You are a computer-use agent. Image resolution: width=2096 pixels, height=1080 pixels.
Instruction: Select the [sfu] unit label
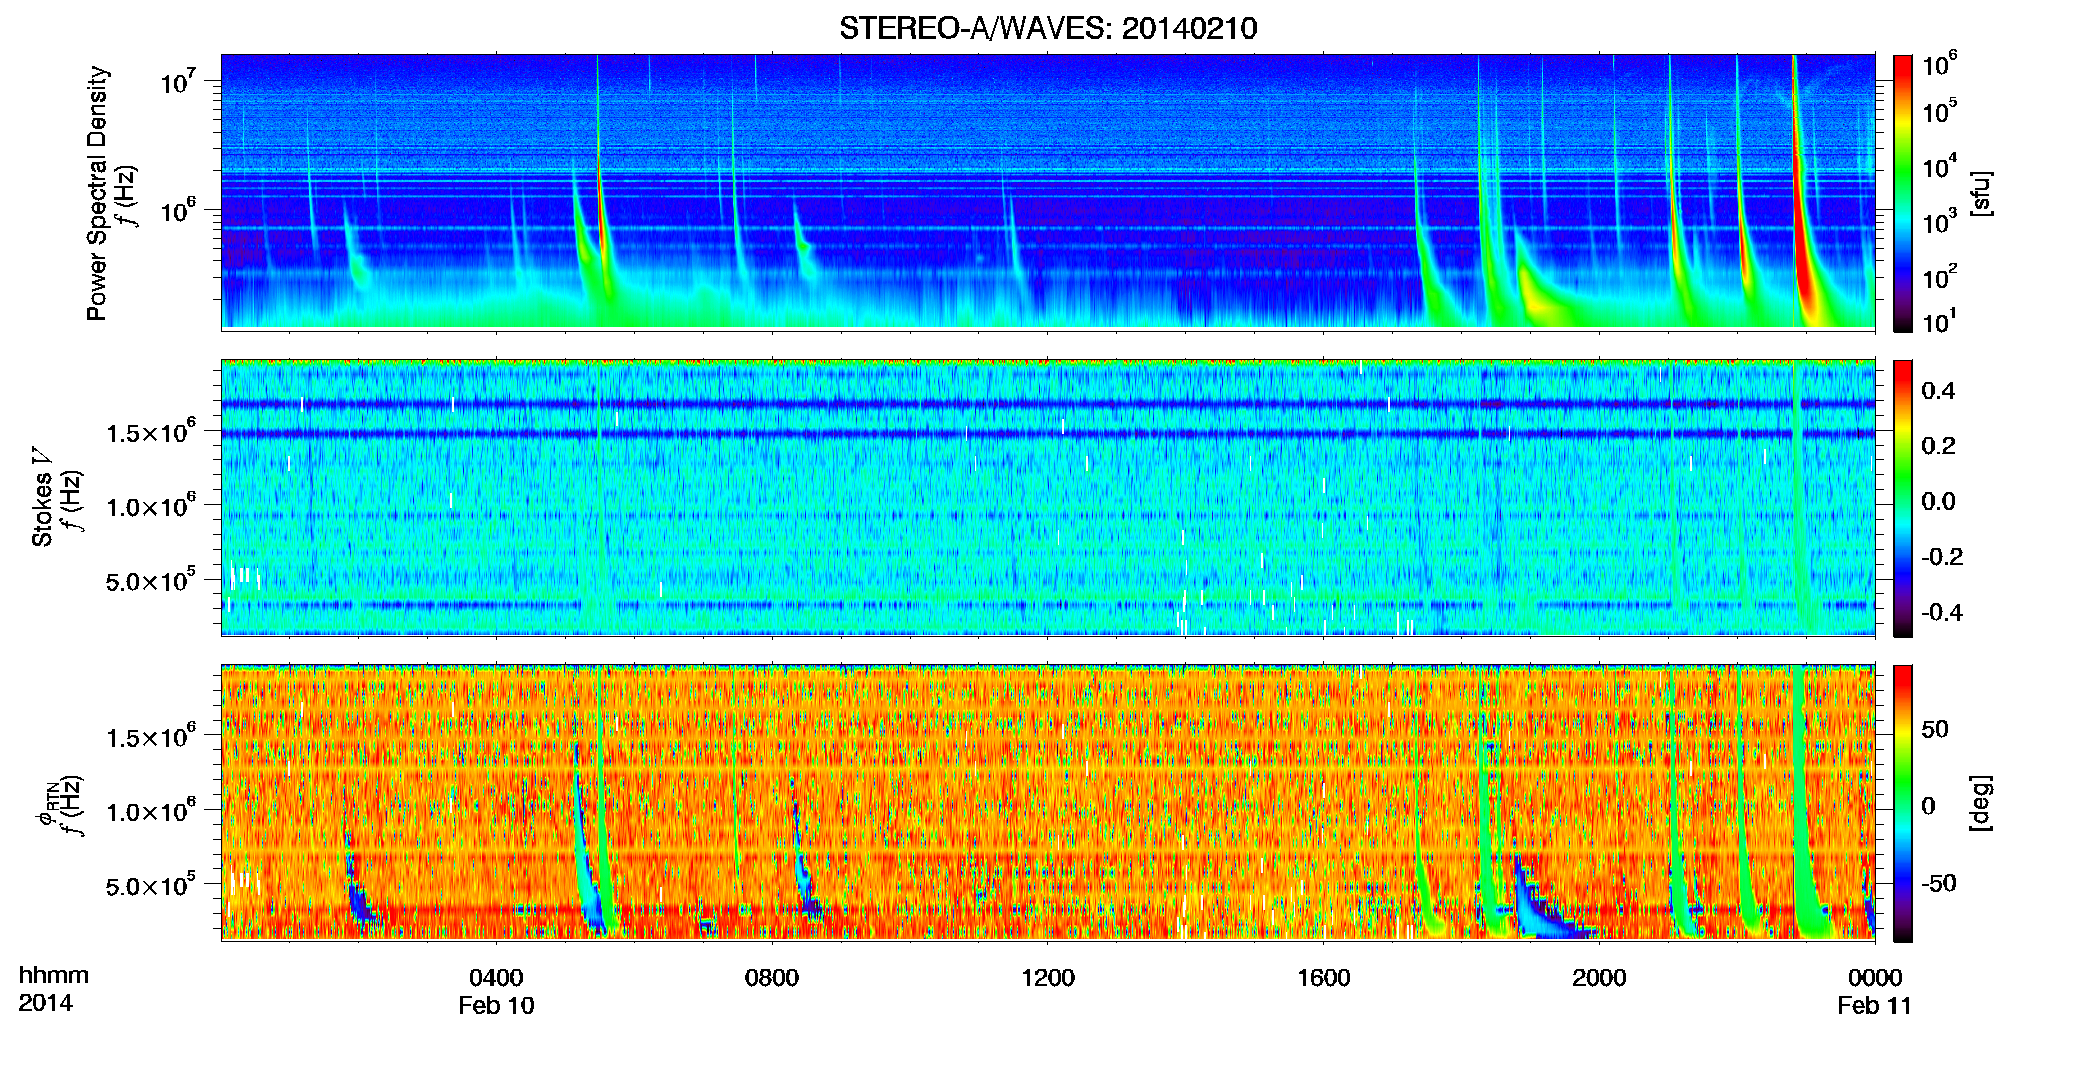click(1981, 193)
